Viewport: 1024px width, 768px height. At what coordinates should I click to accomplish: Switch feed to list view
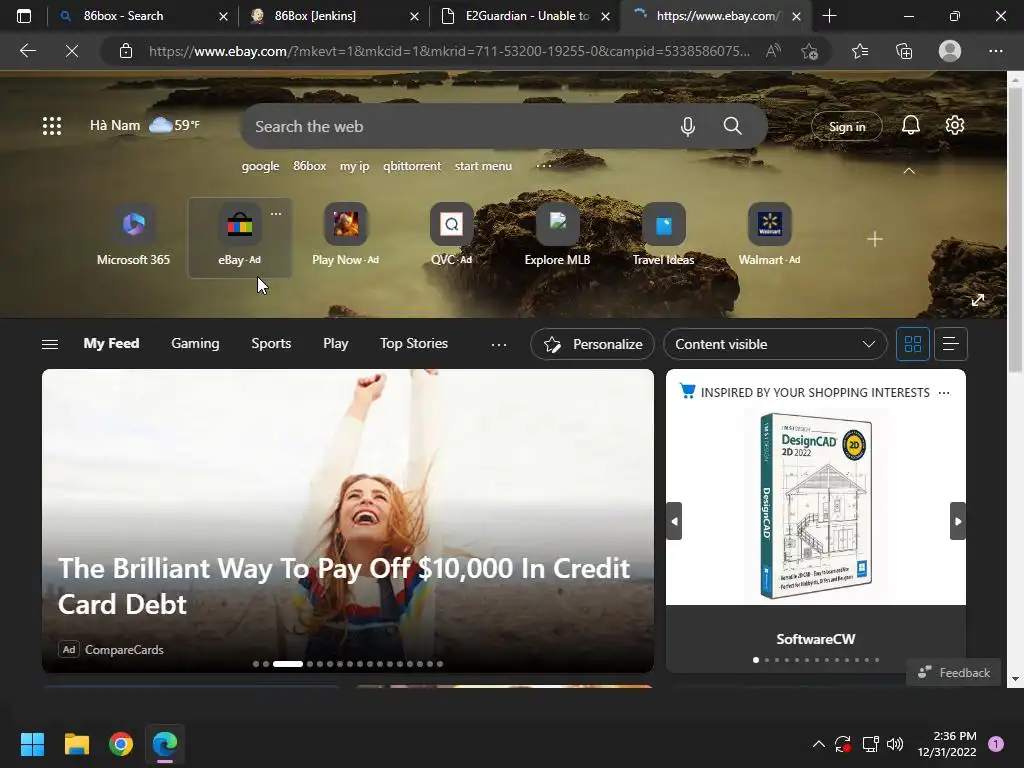click(x=951, y=344)
